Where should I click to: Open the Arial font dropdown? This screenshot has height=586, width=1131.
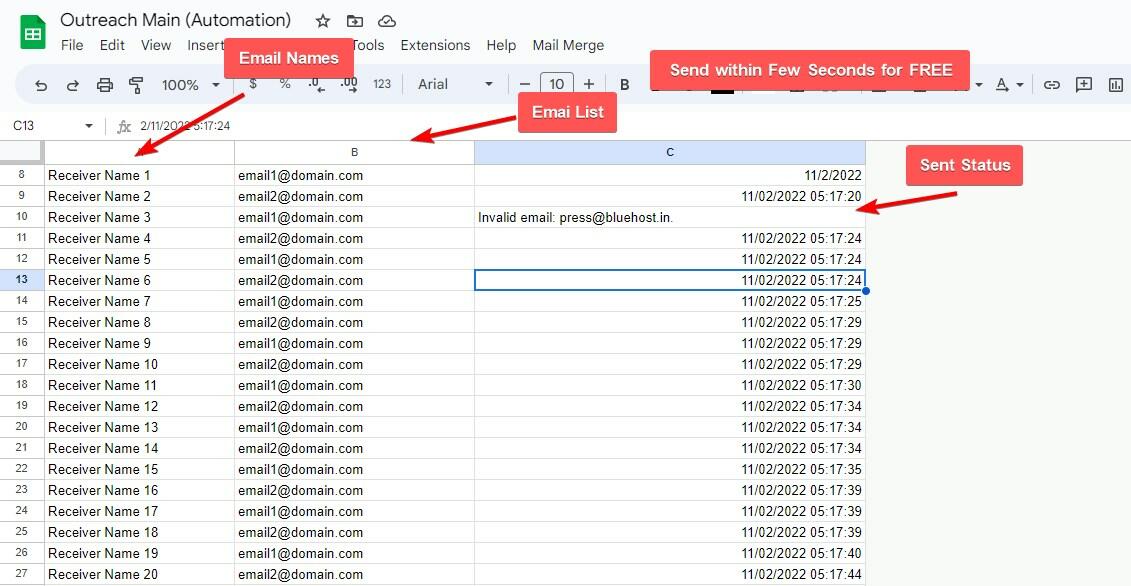(455, 84)
